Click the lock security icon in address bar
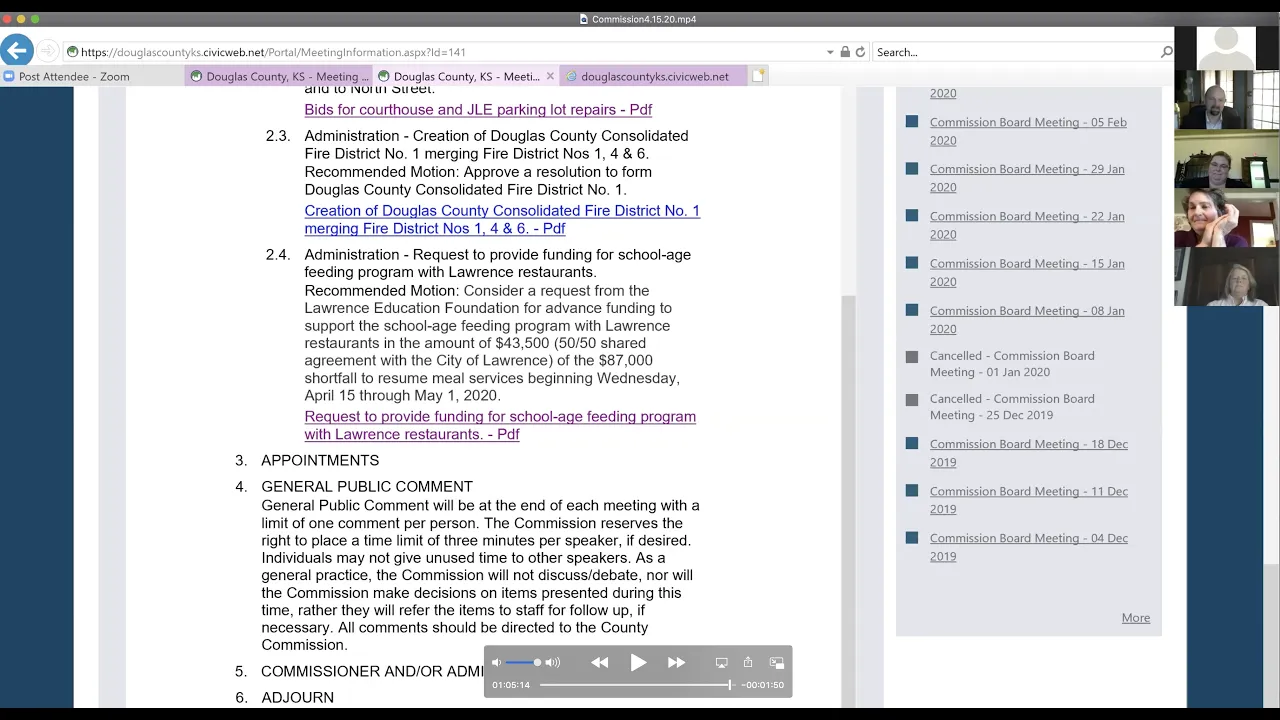 tap(845, 52)
